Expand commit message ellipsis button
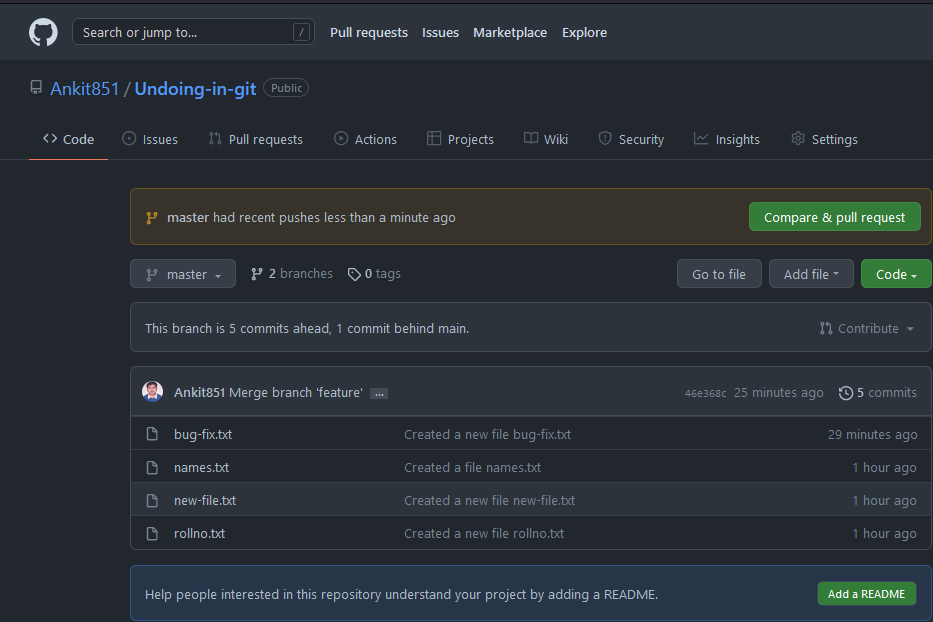The width and height of the screenshot is (933, 622). point(379,394)
